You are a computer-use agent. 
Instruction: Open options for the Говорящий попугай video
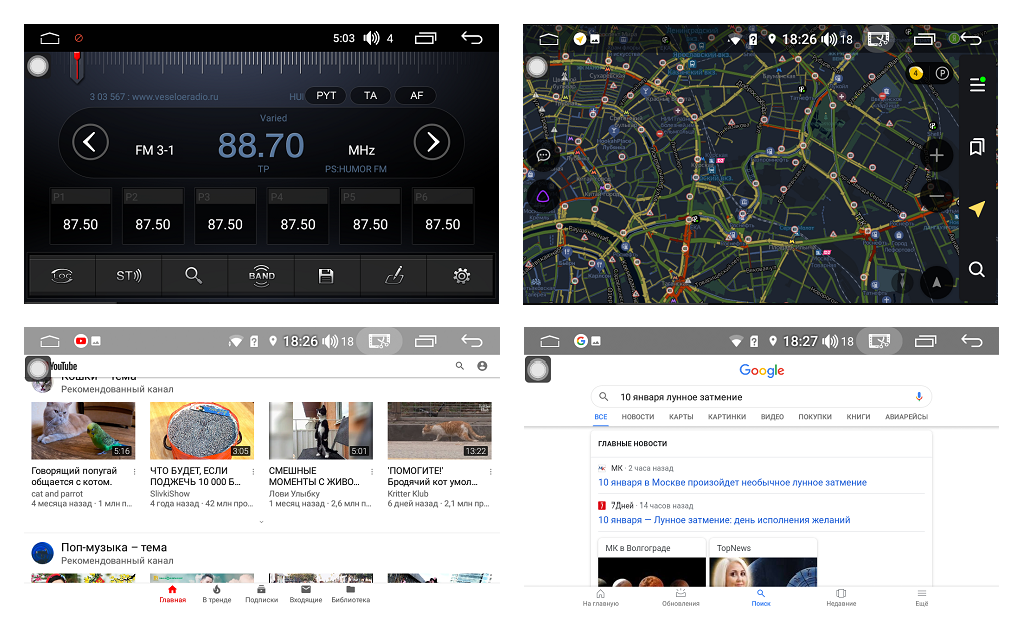134,472
